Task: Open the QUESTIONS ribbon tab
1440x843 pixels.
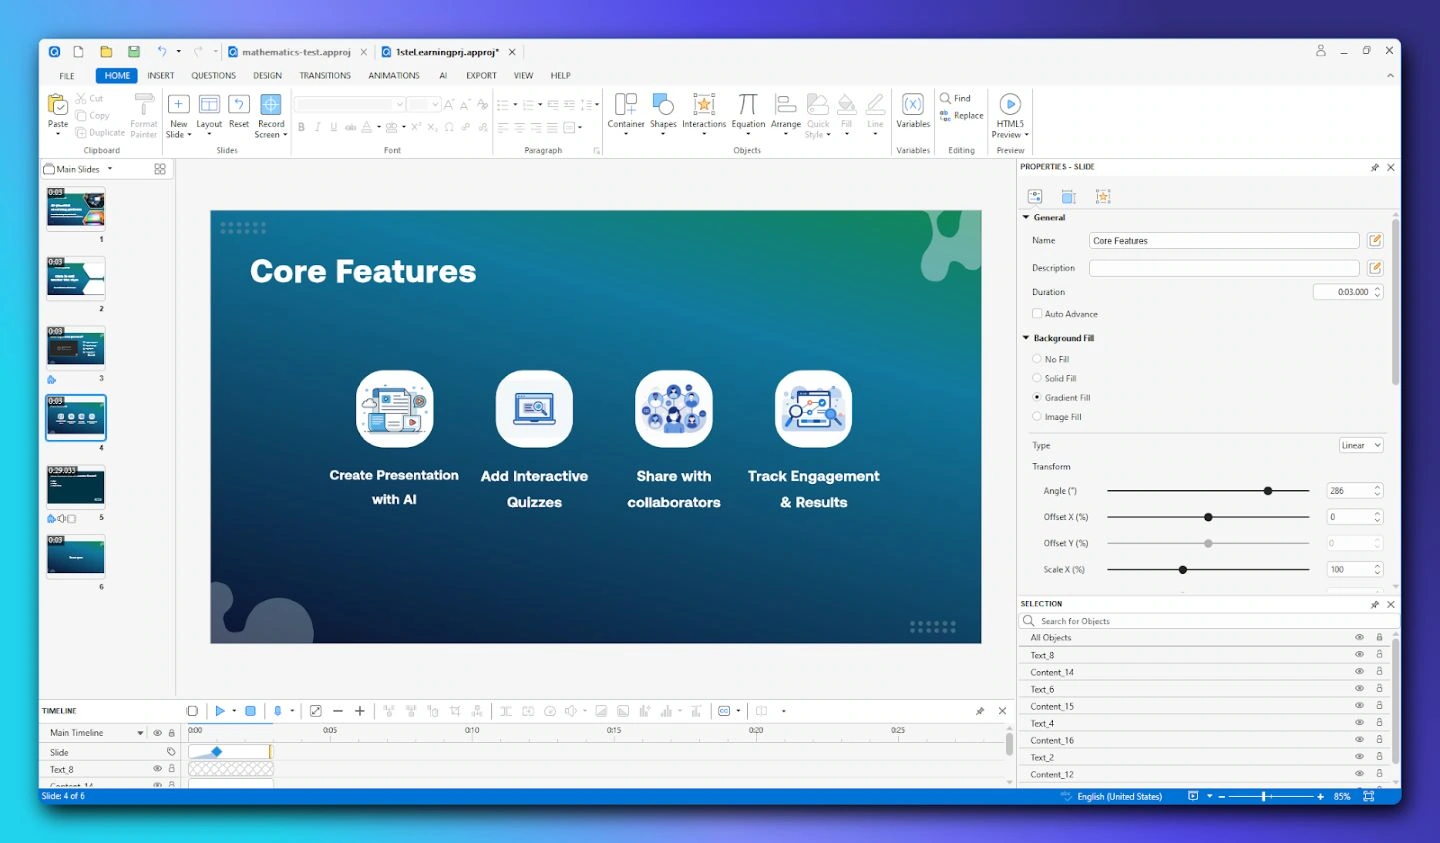Action: (213, 75)
